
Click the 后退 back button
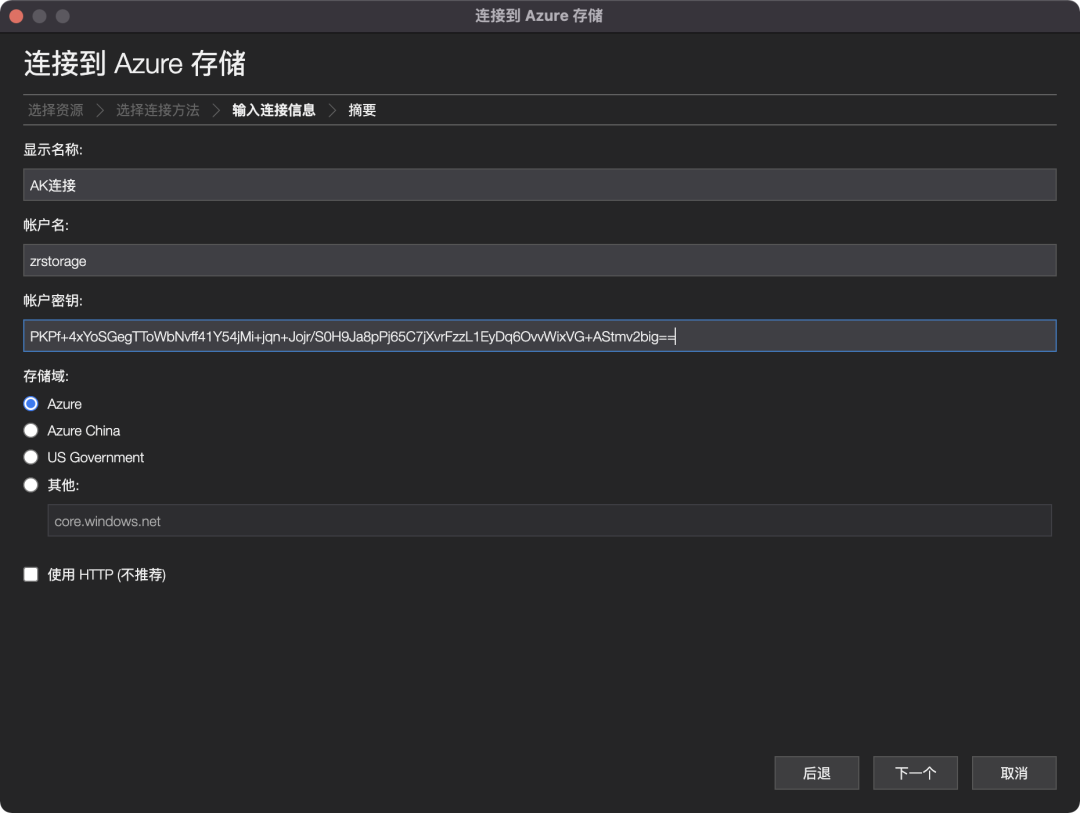click(816, 773)
